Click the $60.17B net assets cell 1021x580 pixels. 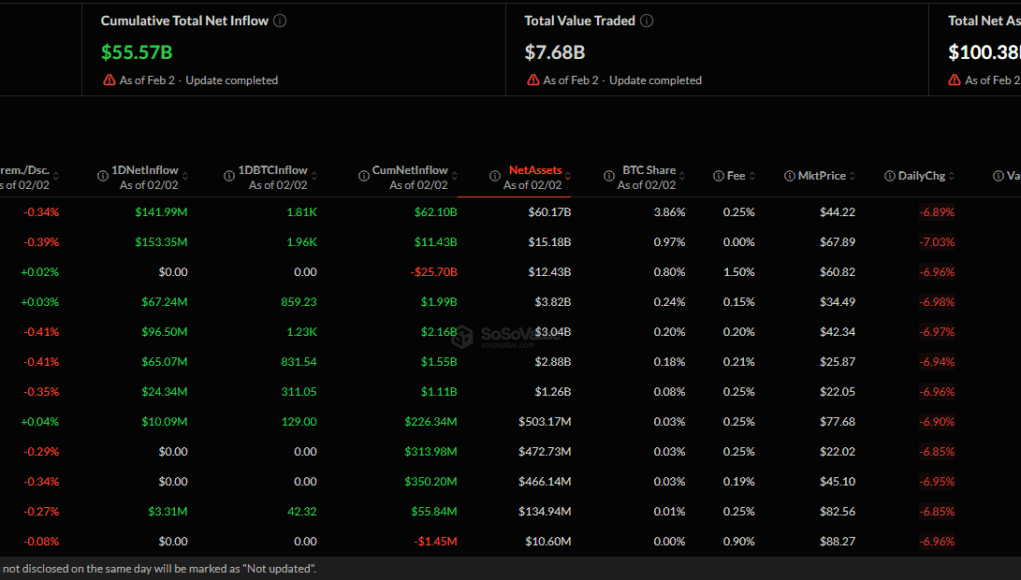coord(549,212)
